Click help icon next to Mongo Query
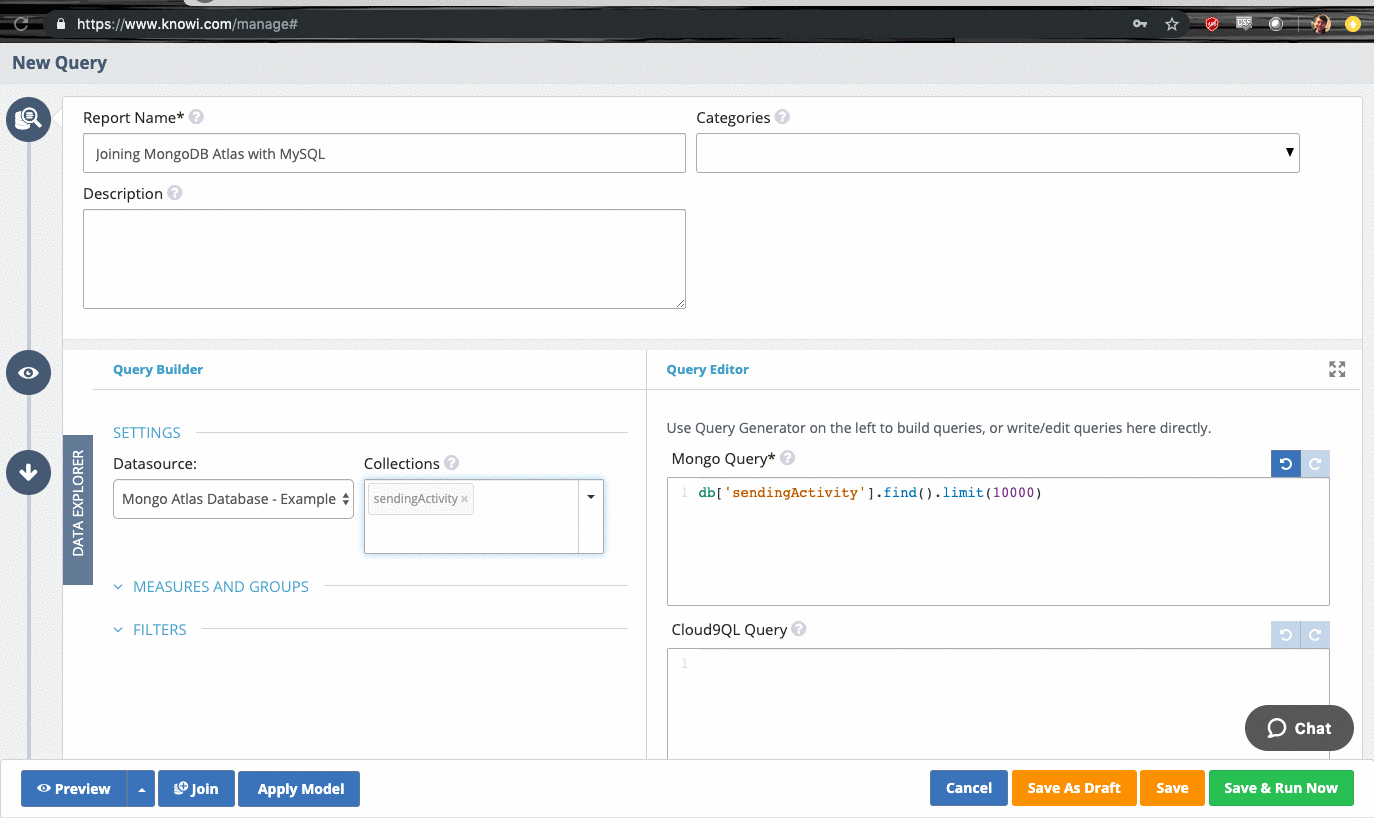This screenshot has height=818, width=1374. [787, 458]
